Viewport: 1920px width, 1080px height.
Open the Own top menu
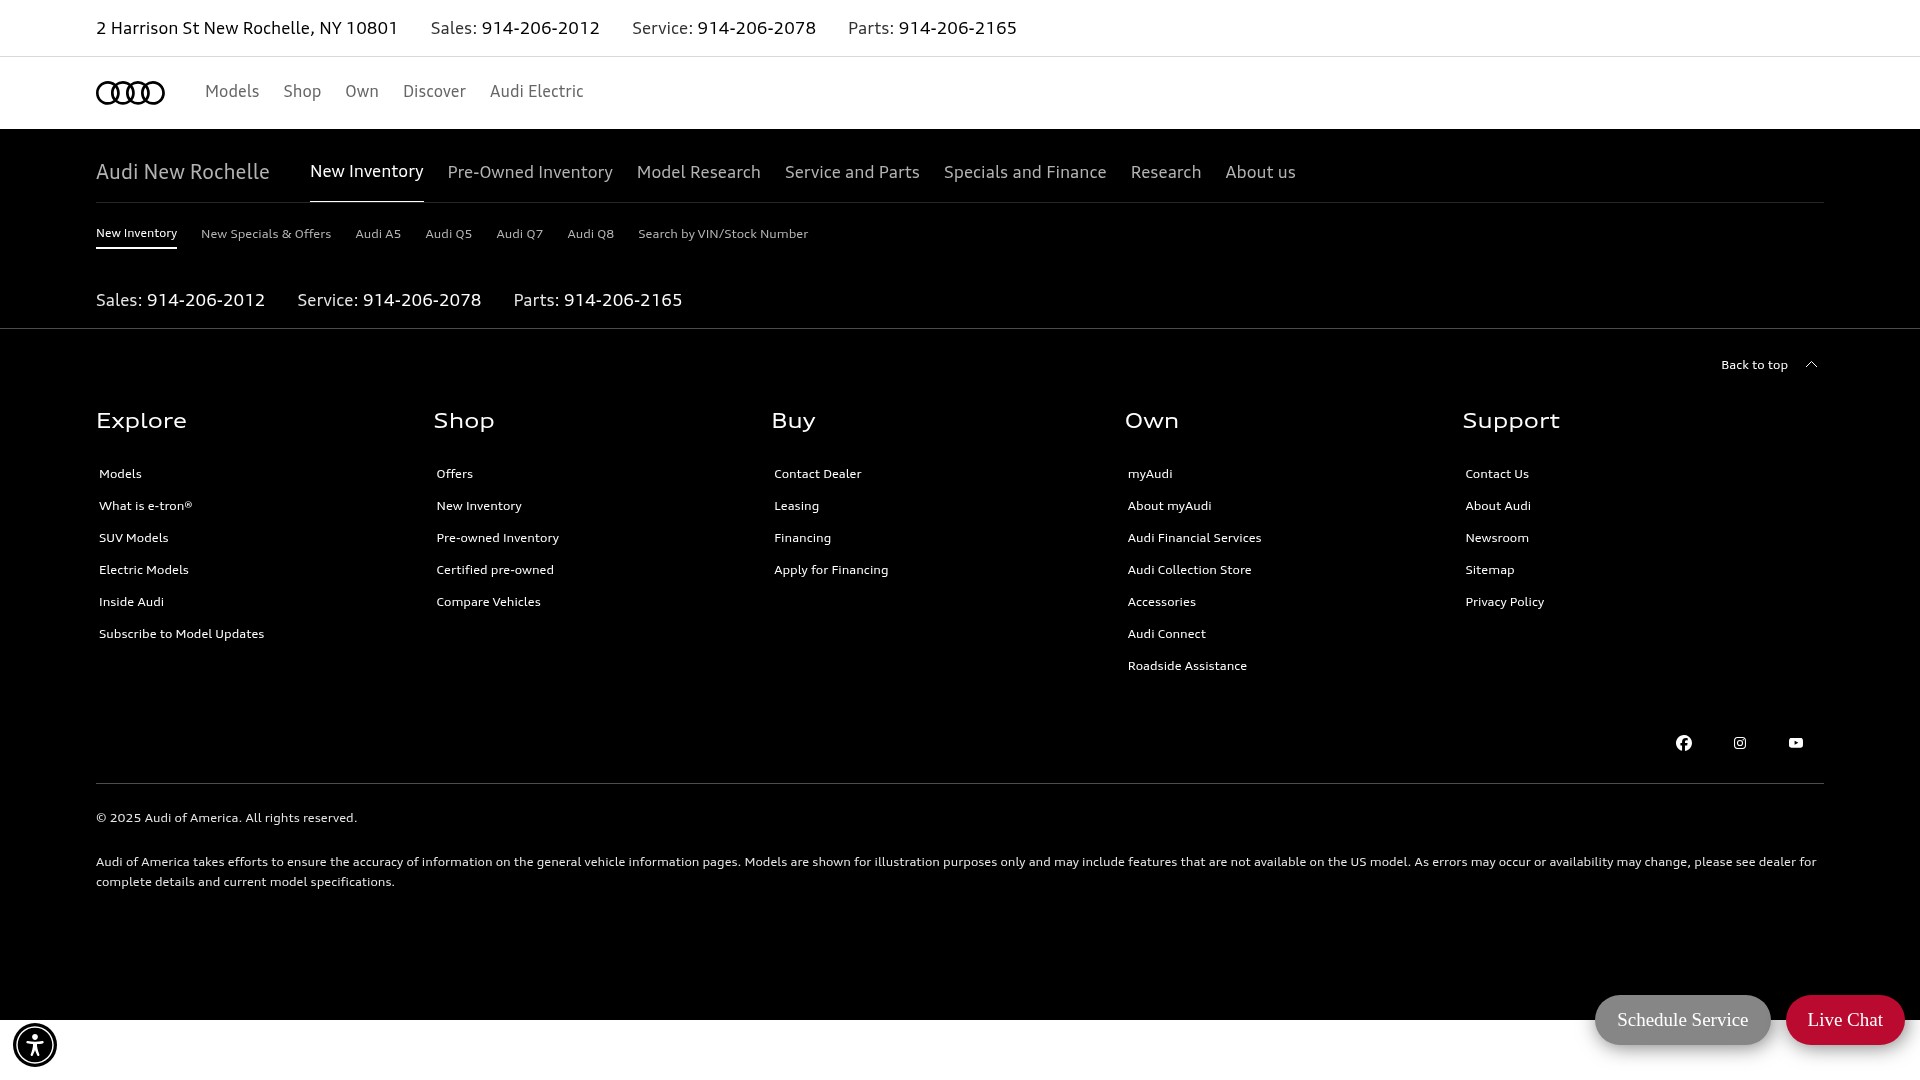tap(362, 92)
